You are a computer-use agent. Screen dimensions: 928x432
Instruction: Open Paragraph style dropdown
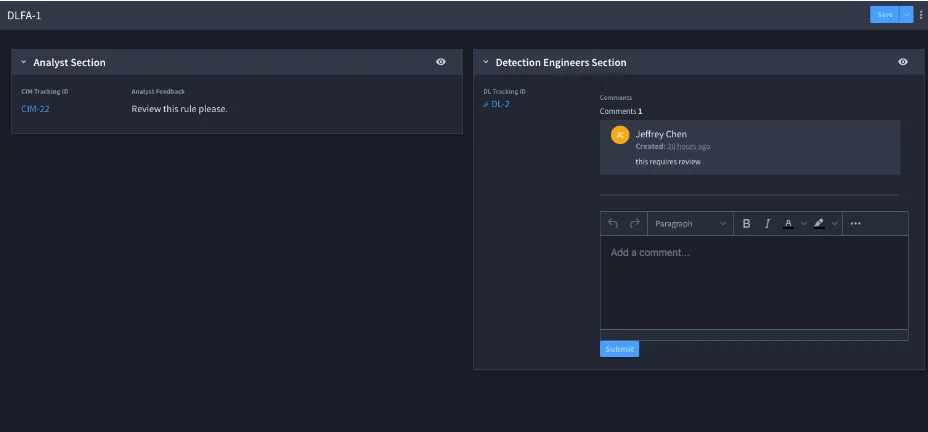coord(690,224)
